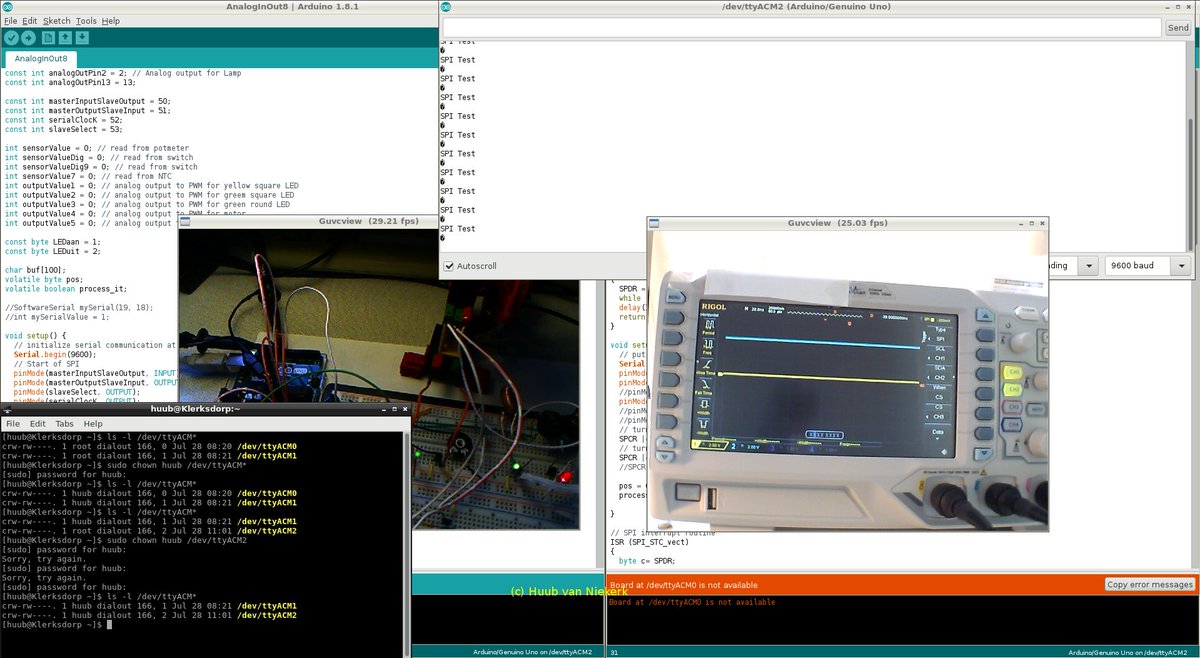Click the New sketch icon
Screen dimensions: 1200x658
(x=48, y=38)
